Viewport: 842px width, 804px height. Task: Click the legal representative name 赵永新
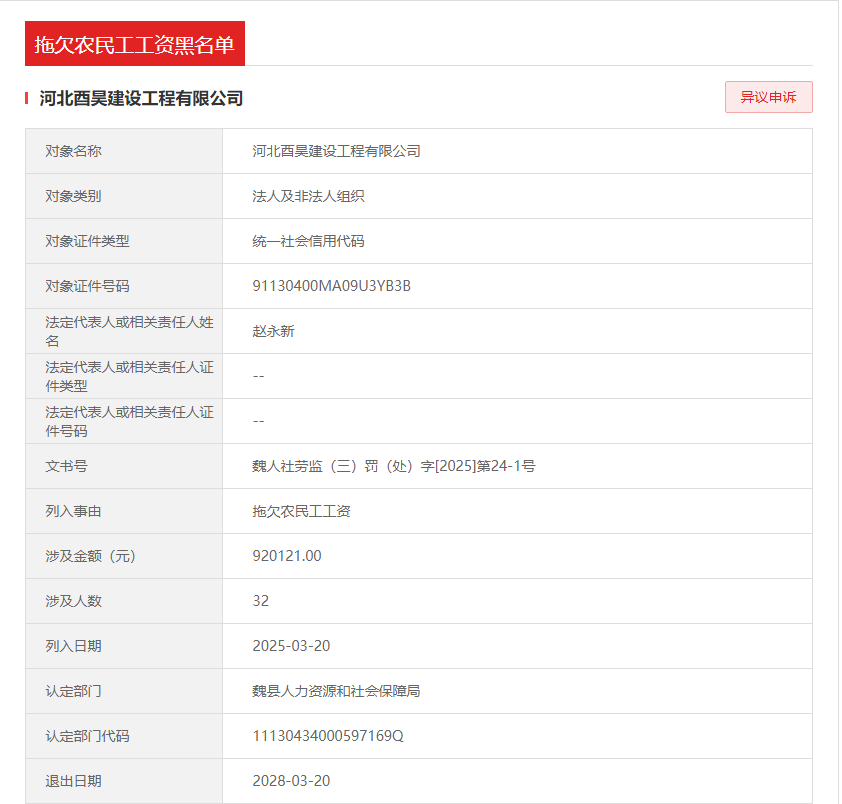pos(273,331)
